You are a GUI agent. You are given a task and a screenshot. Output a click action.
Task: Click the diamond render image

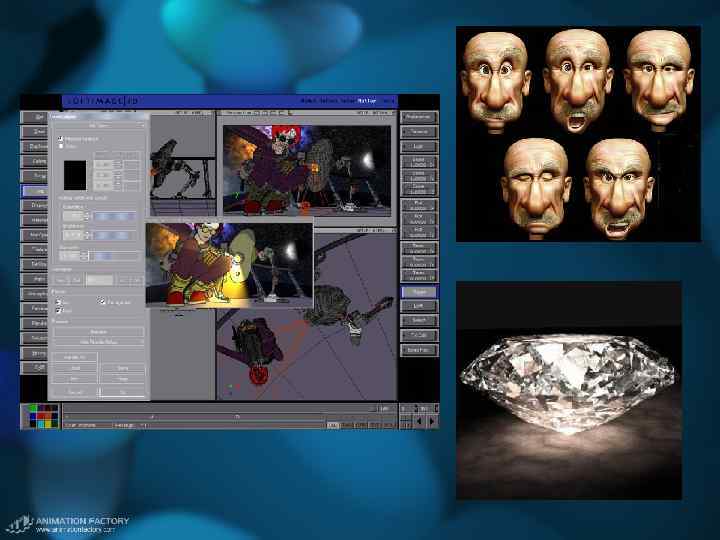coord(569,390)
